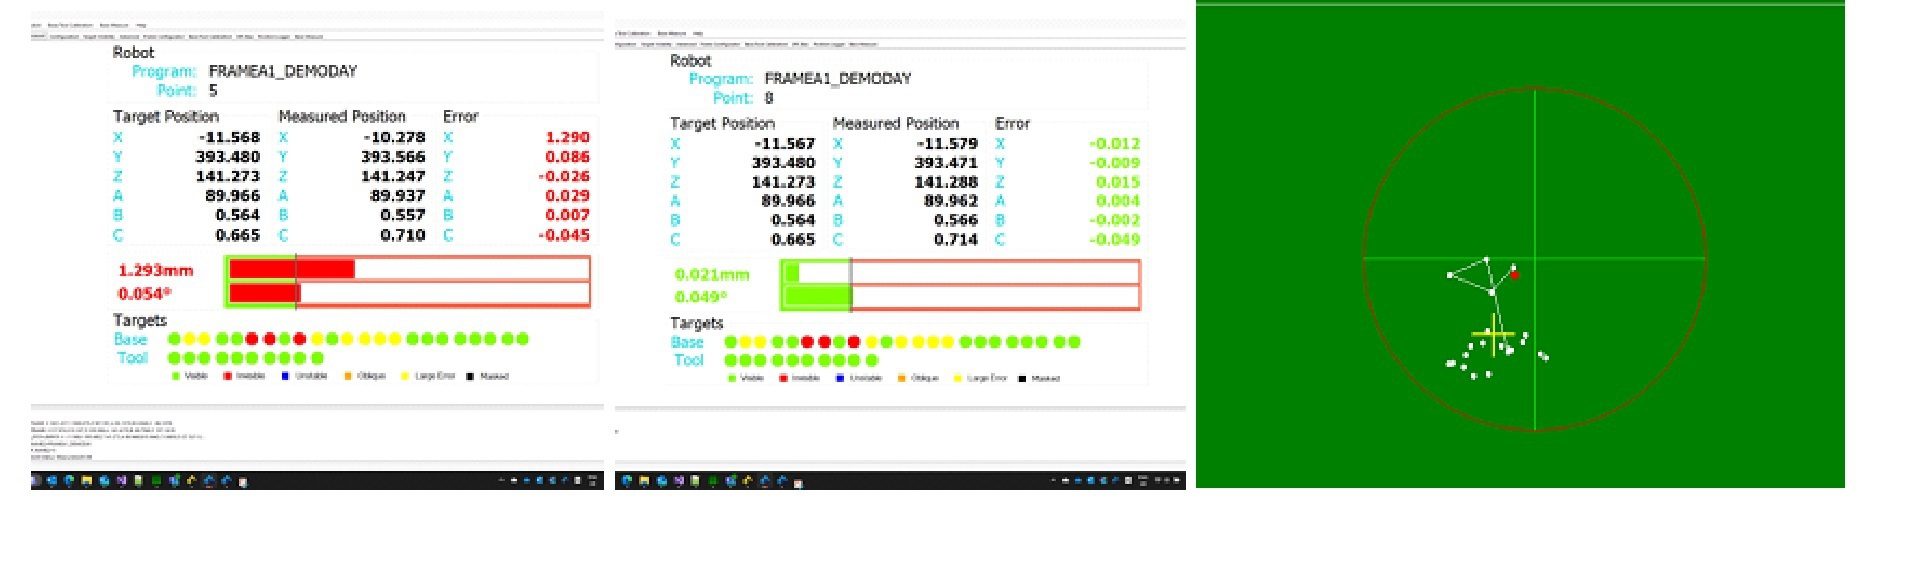Click measured Y value 393.471
1920x561 pixels.
click(x=946, y=163)
